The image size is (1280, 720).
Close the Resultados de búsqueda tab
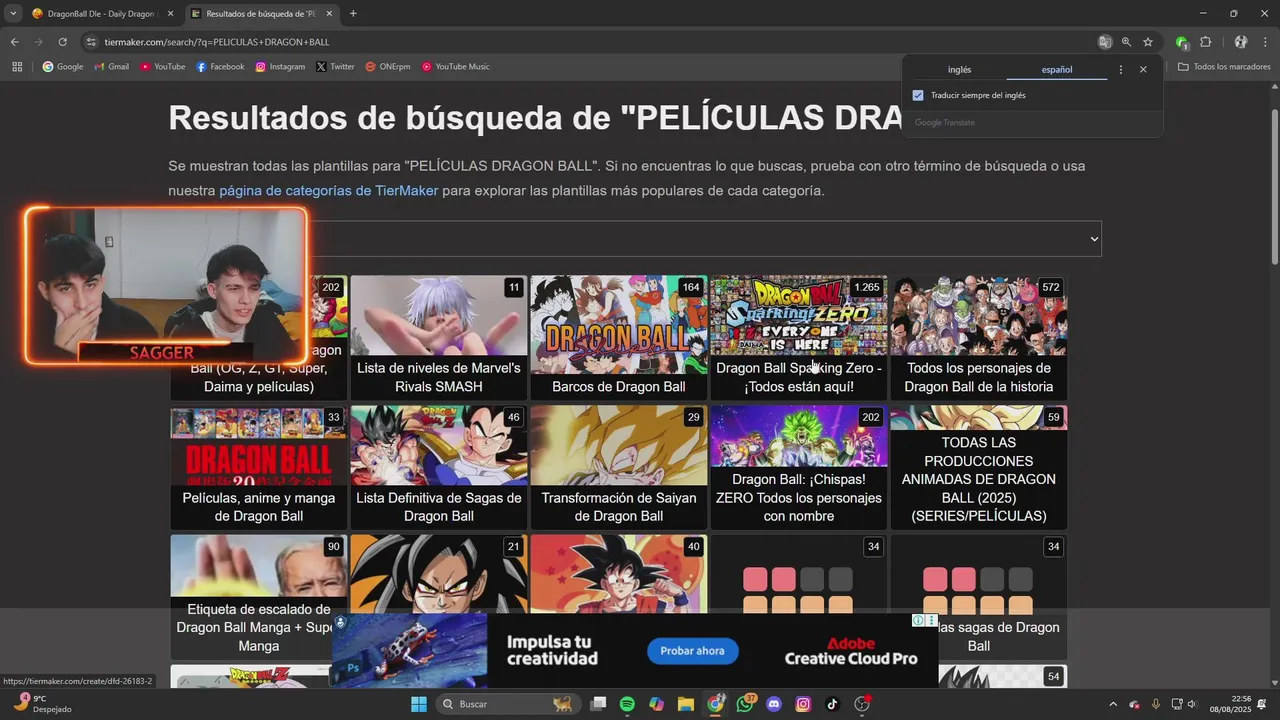pyautogui.click(x=329, y=14)
